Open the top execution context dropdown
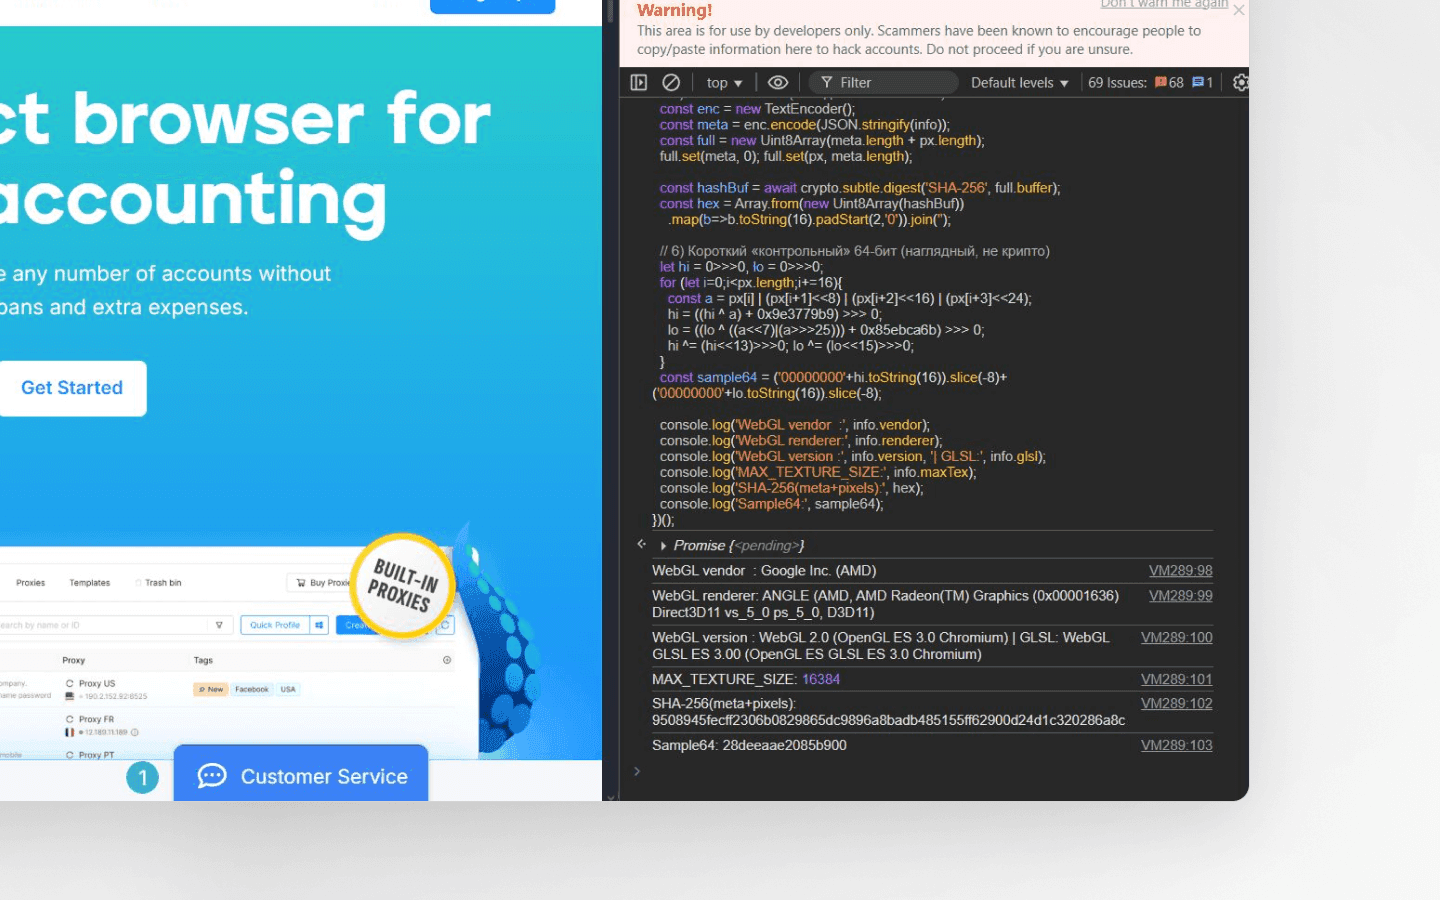The height and width of the screenshot is (900, 1440). pyautogui.click(x=724, y=83)
